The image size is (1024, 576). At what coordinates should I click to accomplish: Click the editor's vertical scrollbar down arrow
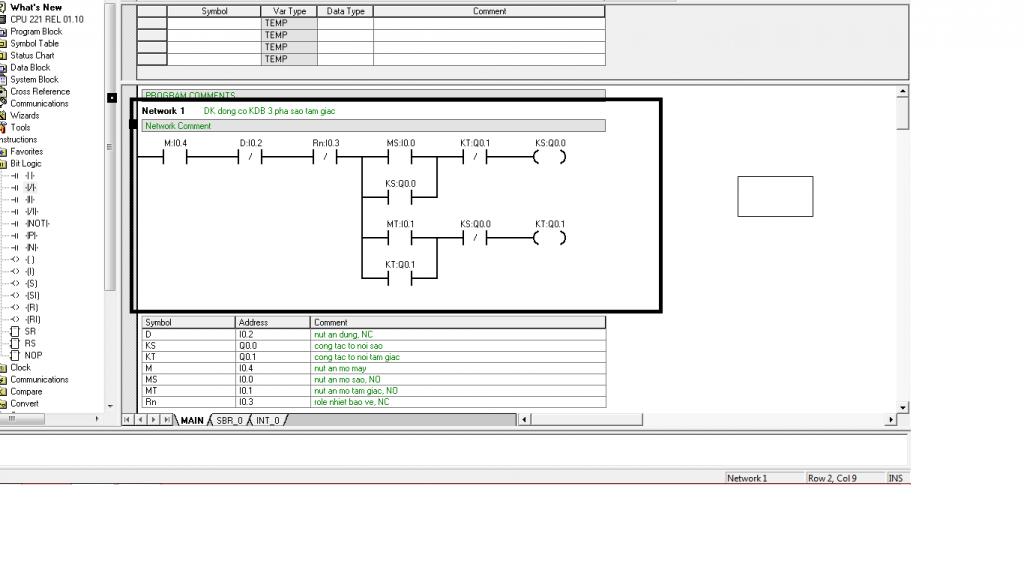tap(903, 408)
